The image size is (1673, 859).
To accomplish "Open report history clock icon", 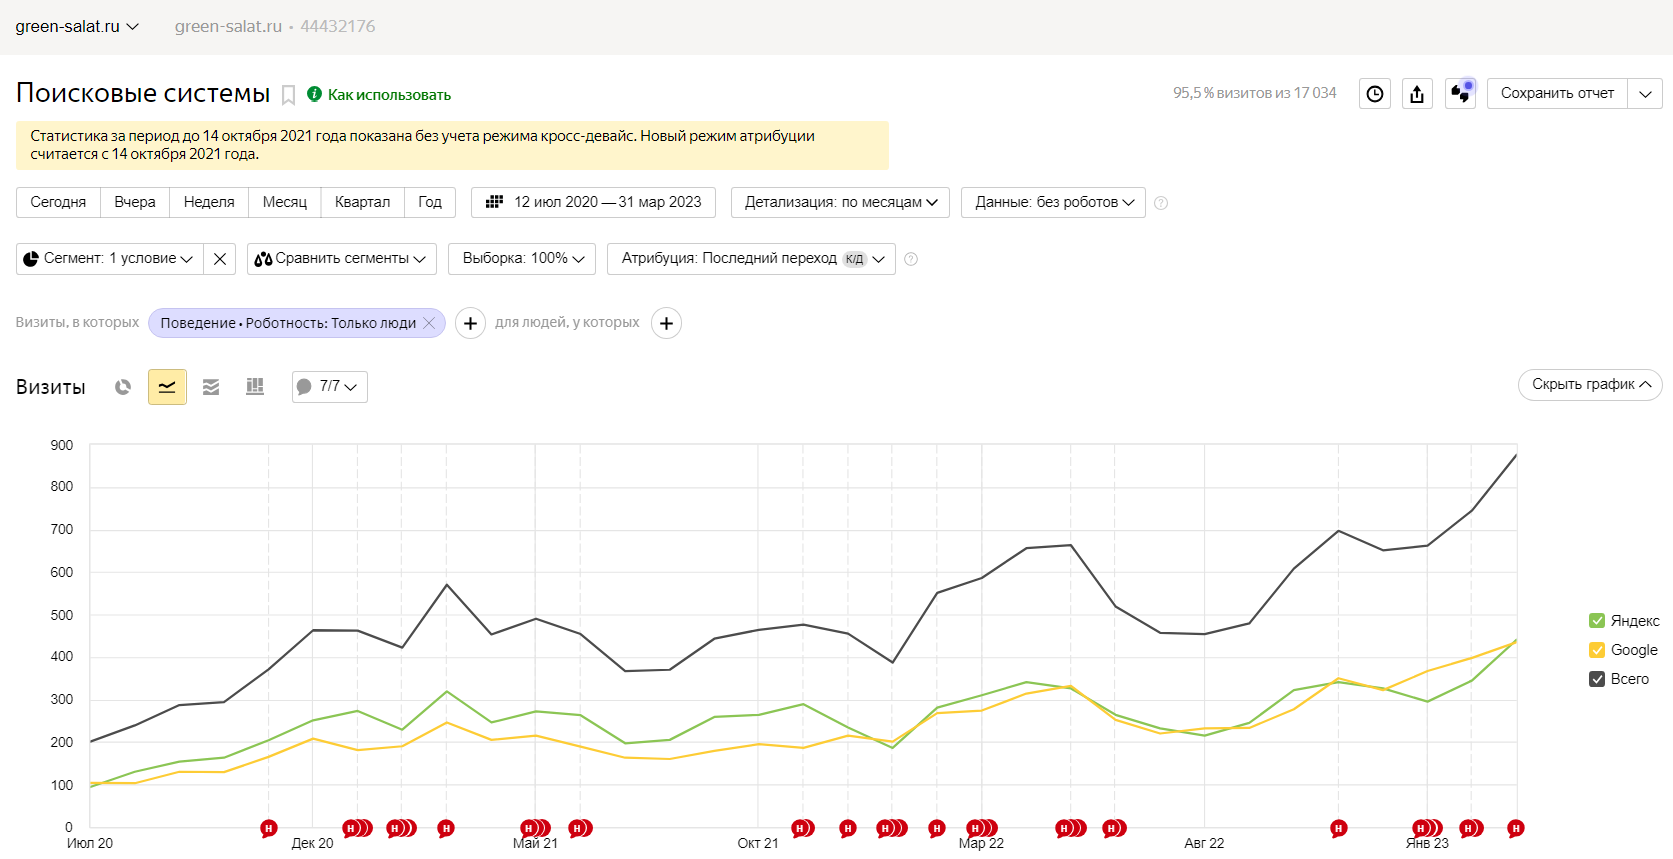I will (1375, 94).
